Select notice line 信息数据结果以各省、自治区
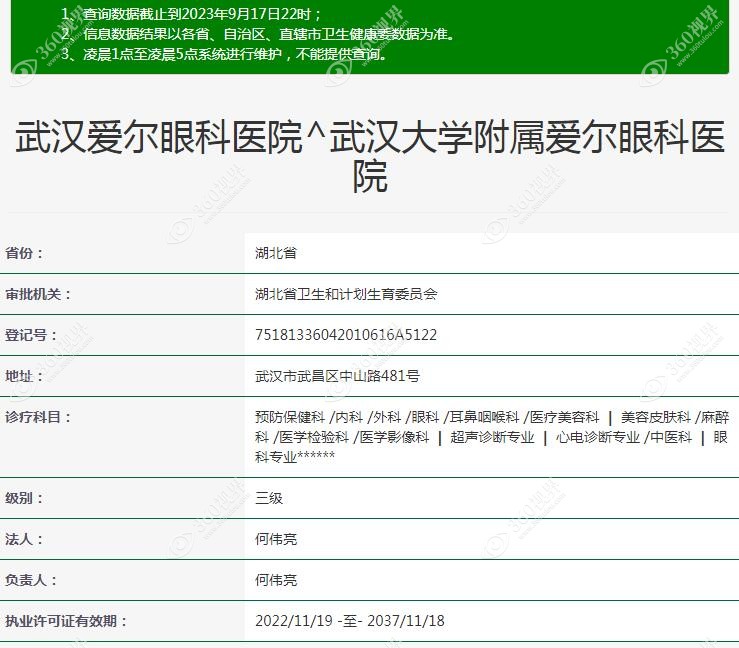 (257, 34)
